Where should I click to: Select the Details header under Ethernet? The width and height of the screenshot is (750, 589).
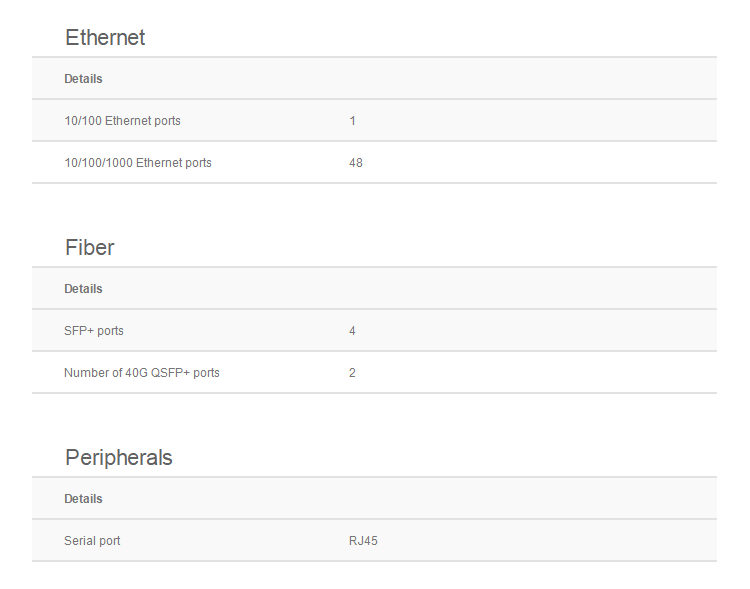(83, 79)
